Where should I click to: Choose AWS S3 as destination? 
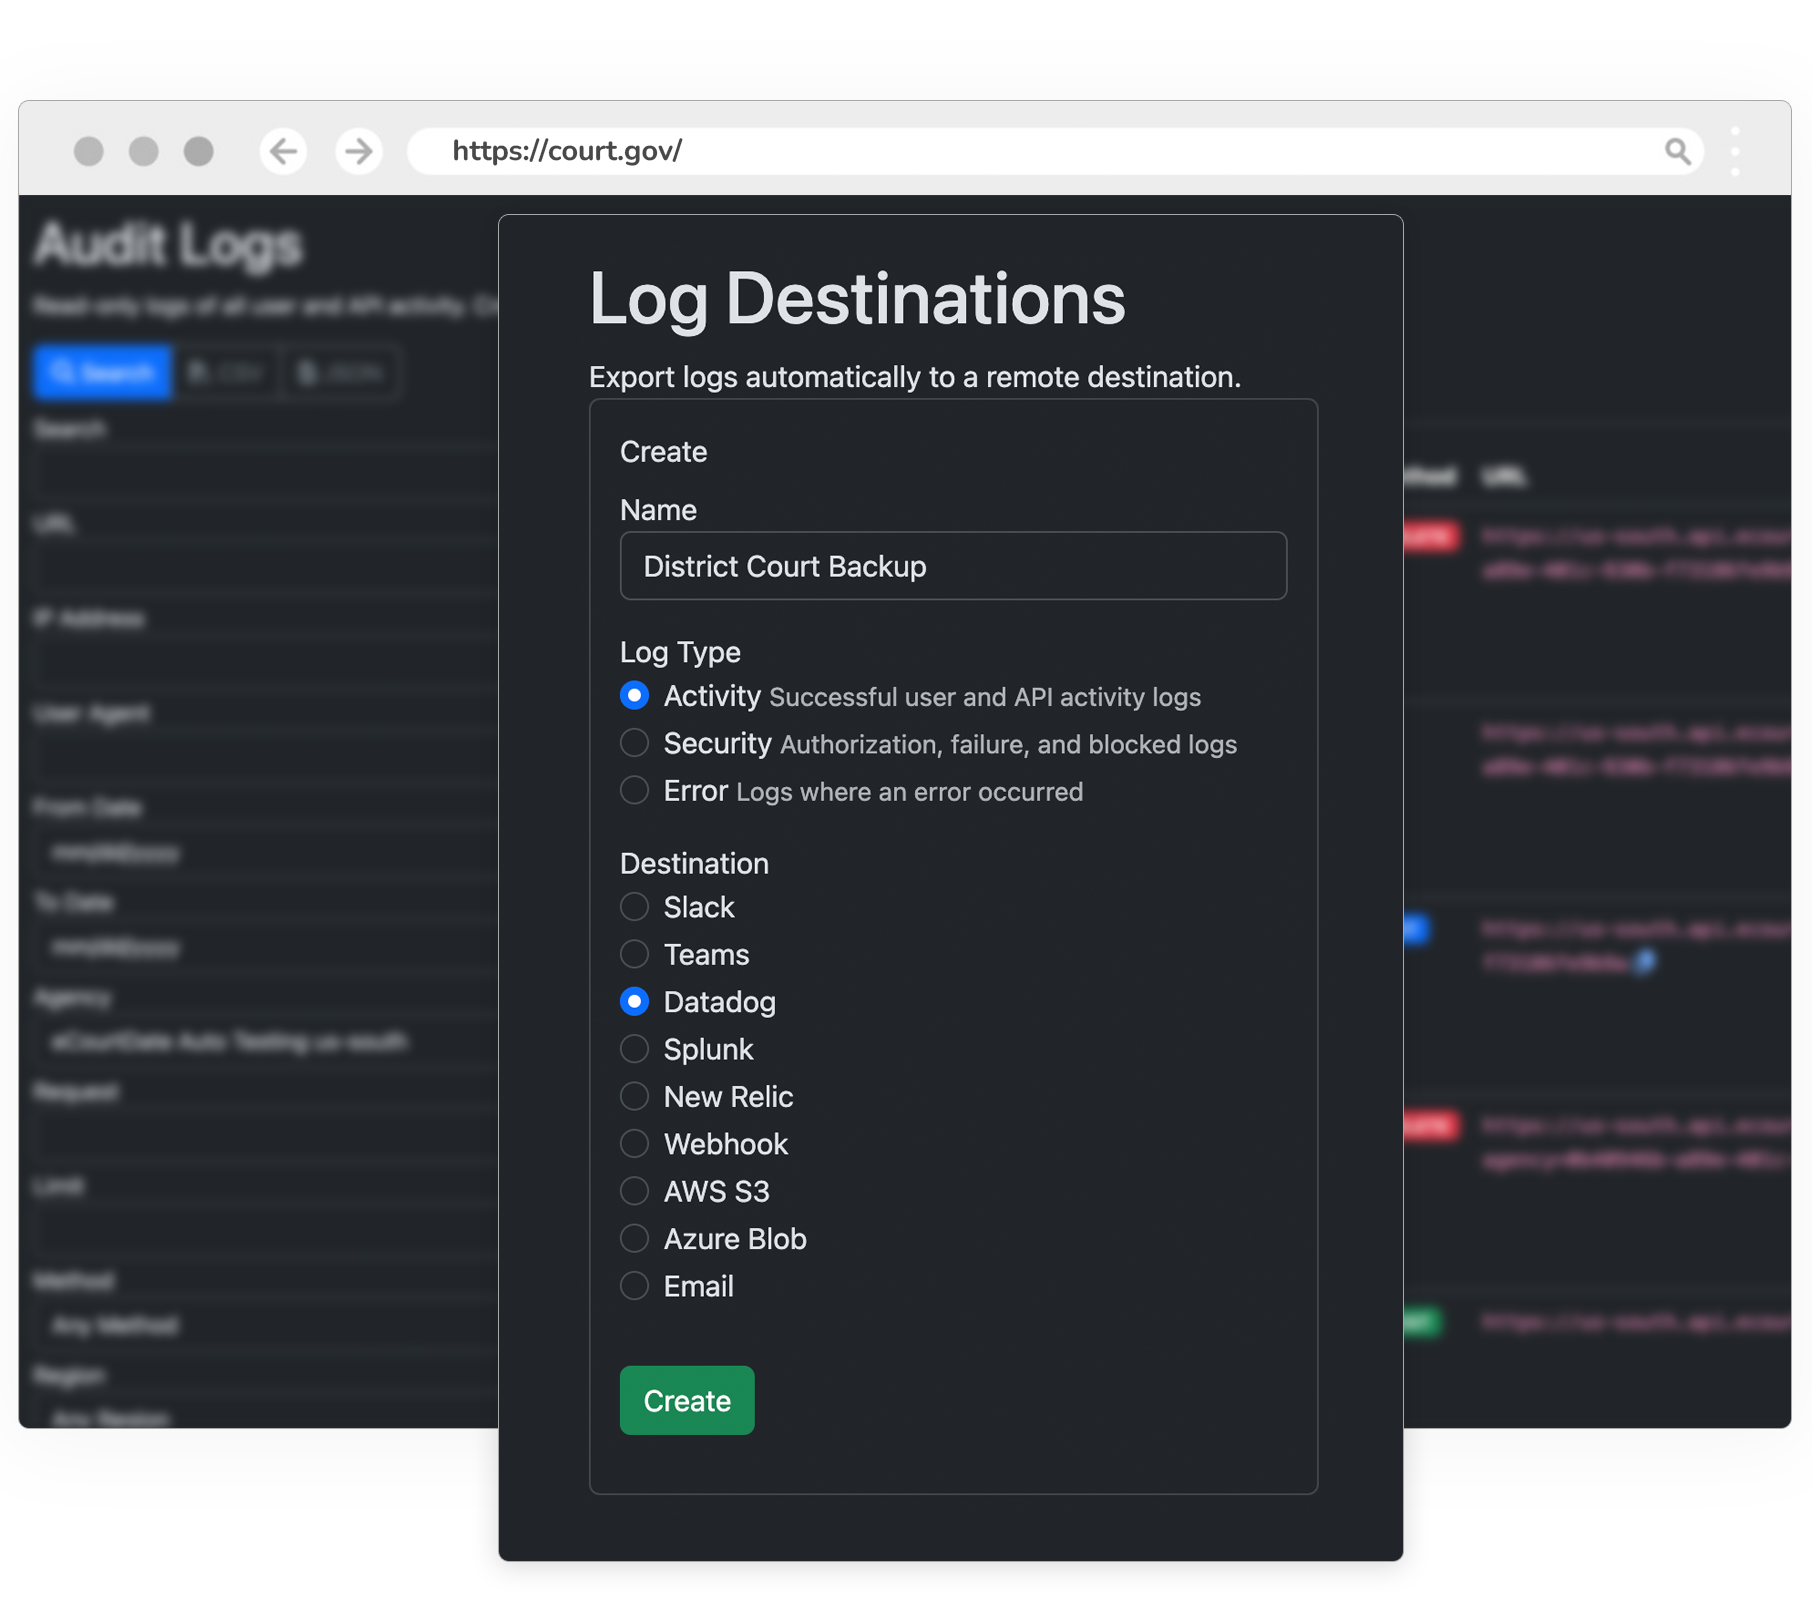click(x=634, y=1191)
